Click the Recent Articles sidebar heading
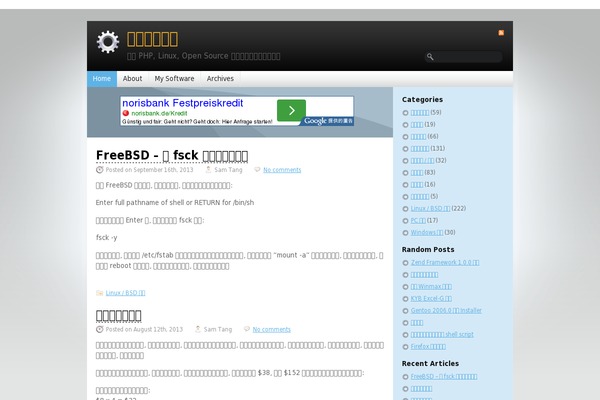 click(x=430, y=364)
